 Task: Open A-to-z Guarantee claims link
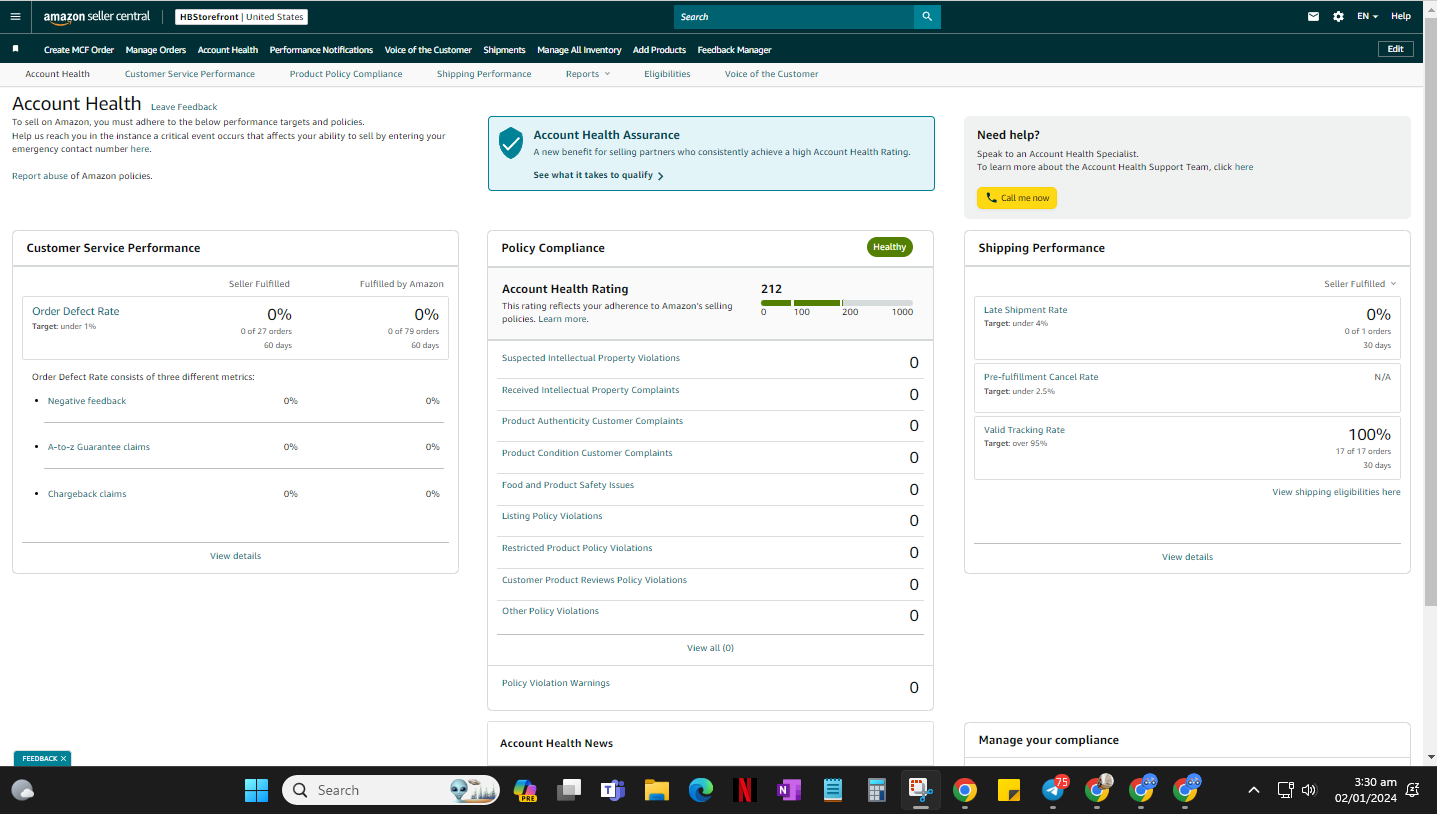(x=99, y=447)
